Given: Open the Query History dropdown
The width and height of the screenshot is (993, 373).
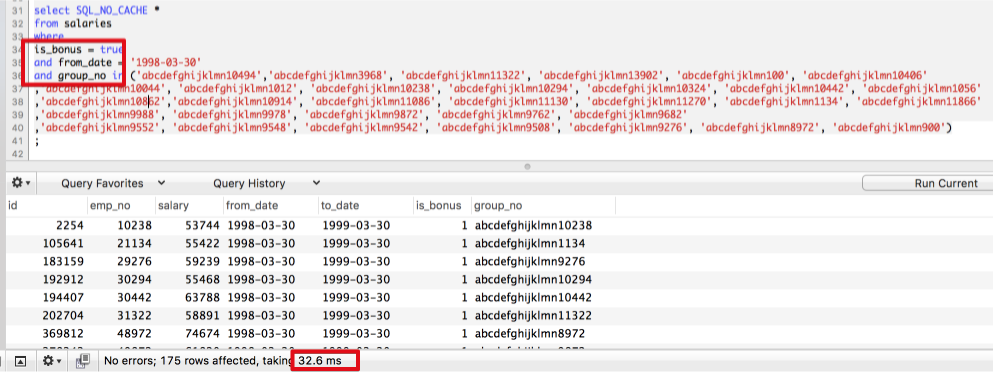Looking at the screenshot, I should [267, 183].
